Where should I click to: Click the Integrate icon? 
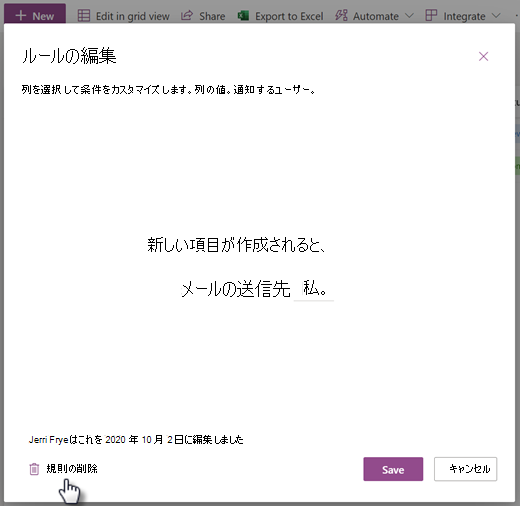431,15
